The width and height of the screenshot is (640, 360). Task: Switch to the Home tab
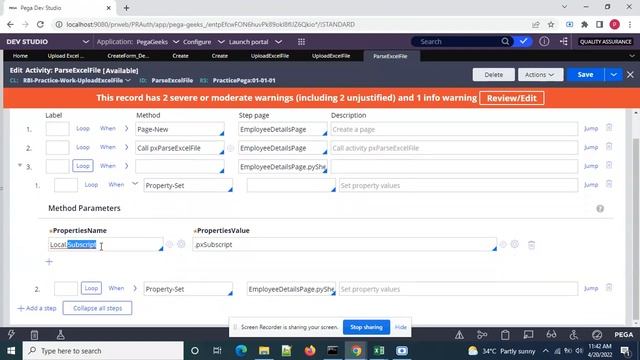click(20, 56)
